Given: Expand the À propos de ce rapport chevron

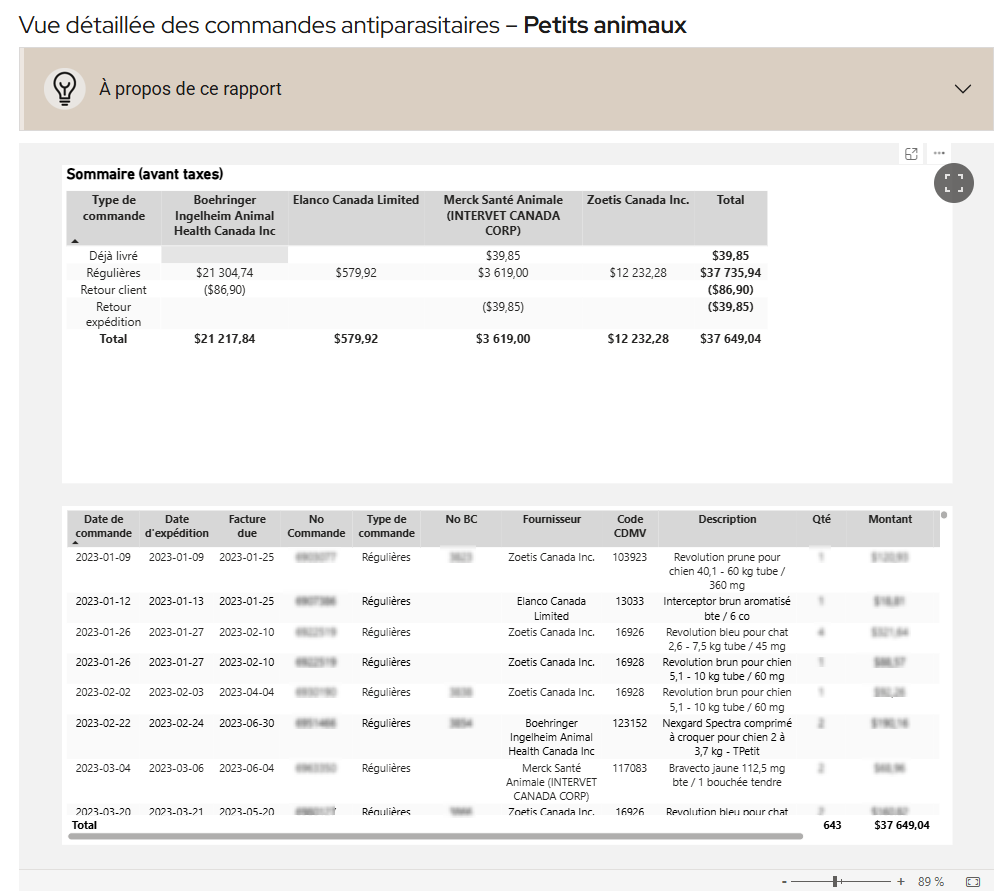Looking at the screenshot, I should tap(963, 89).
